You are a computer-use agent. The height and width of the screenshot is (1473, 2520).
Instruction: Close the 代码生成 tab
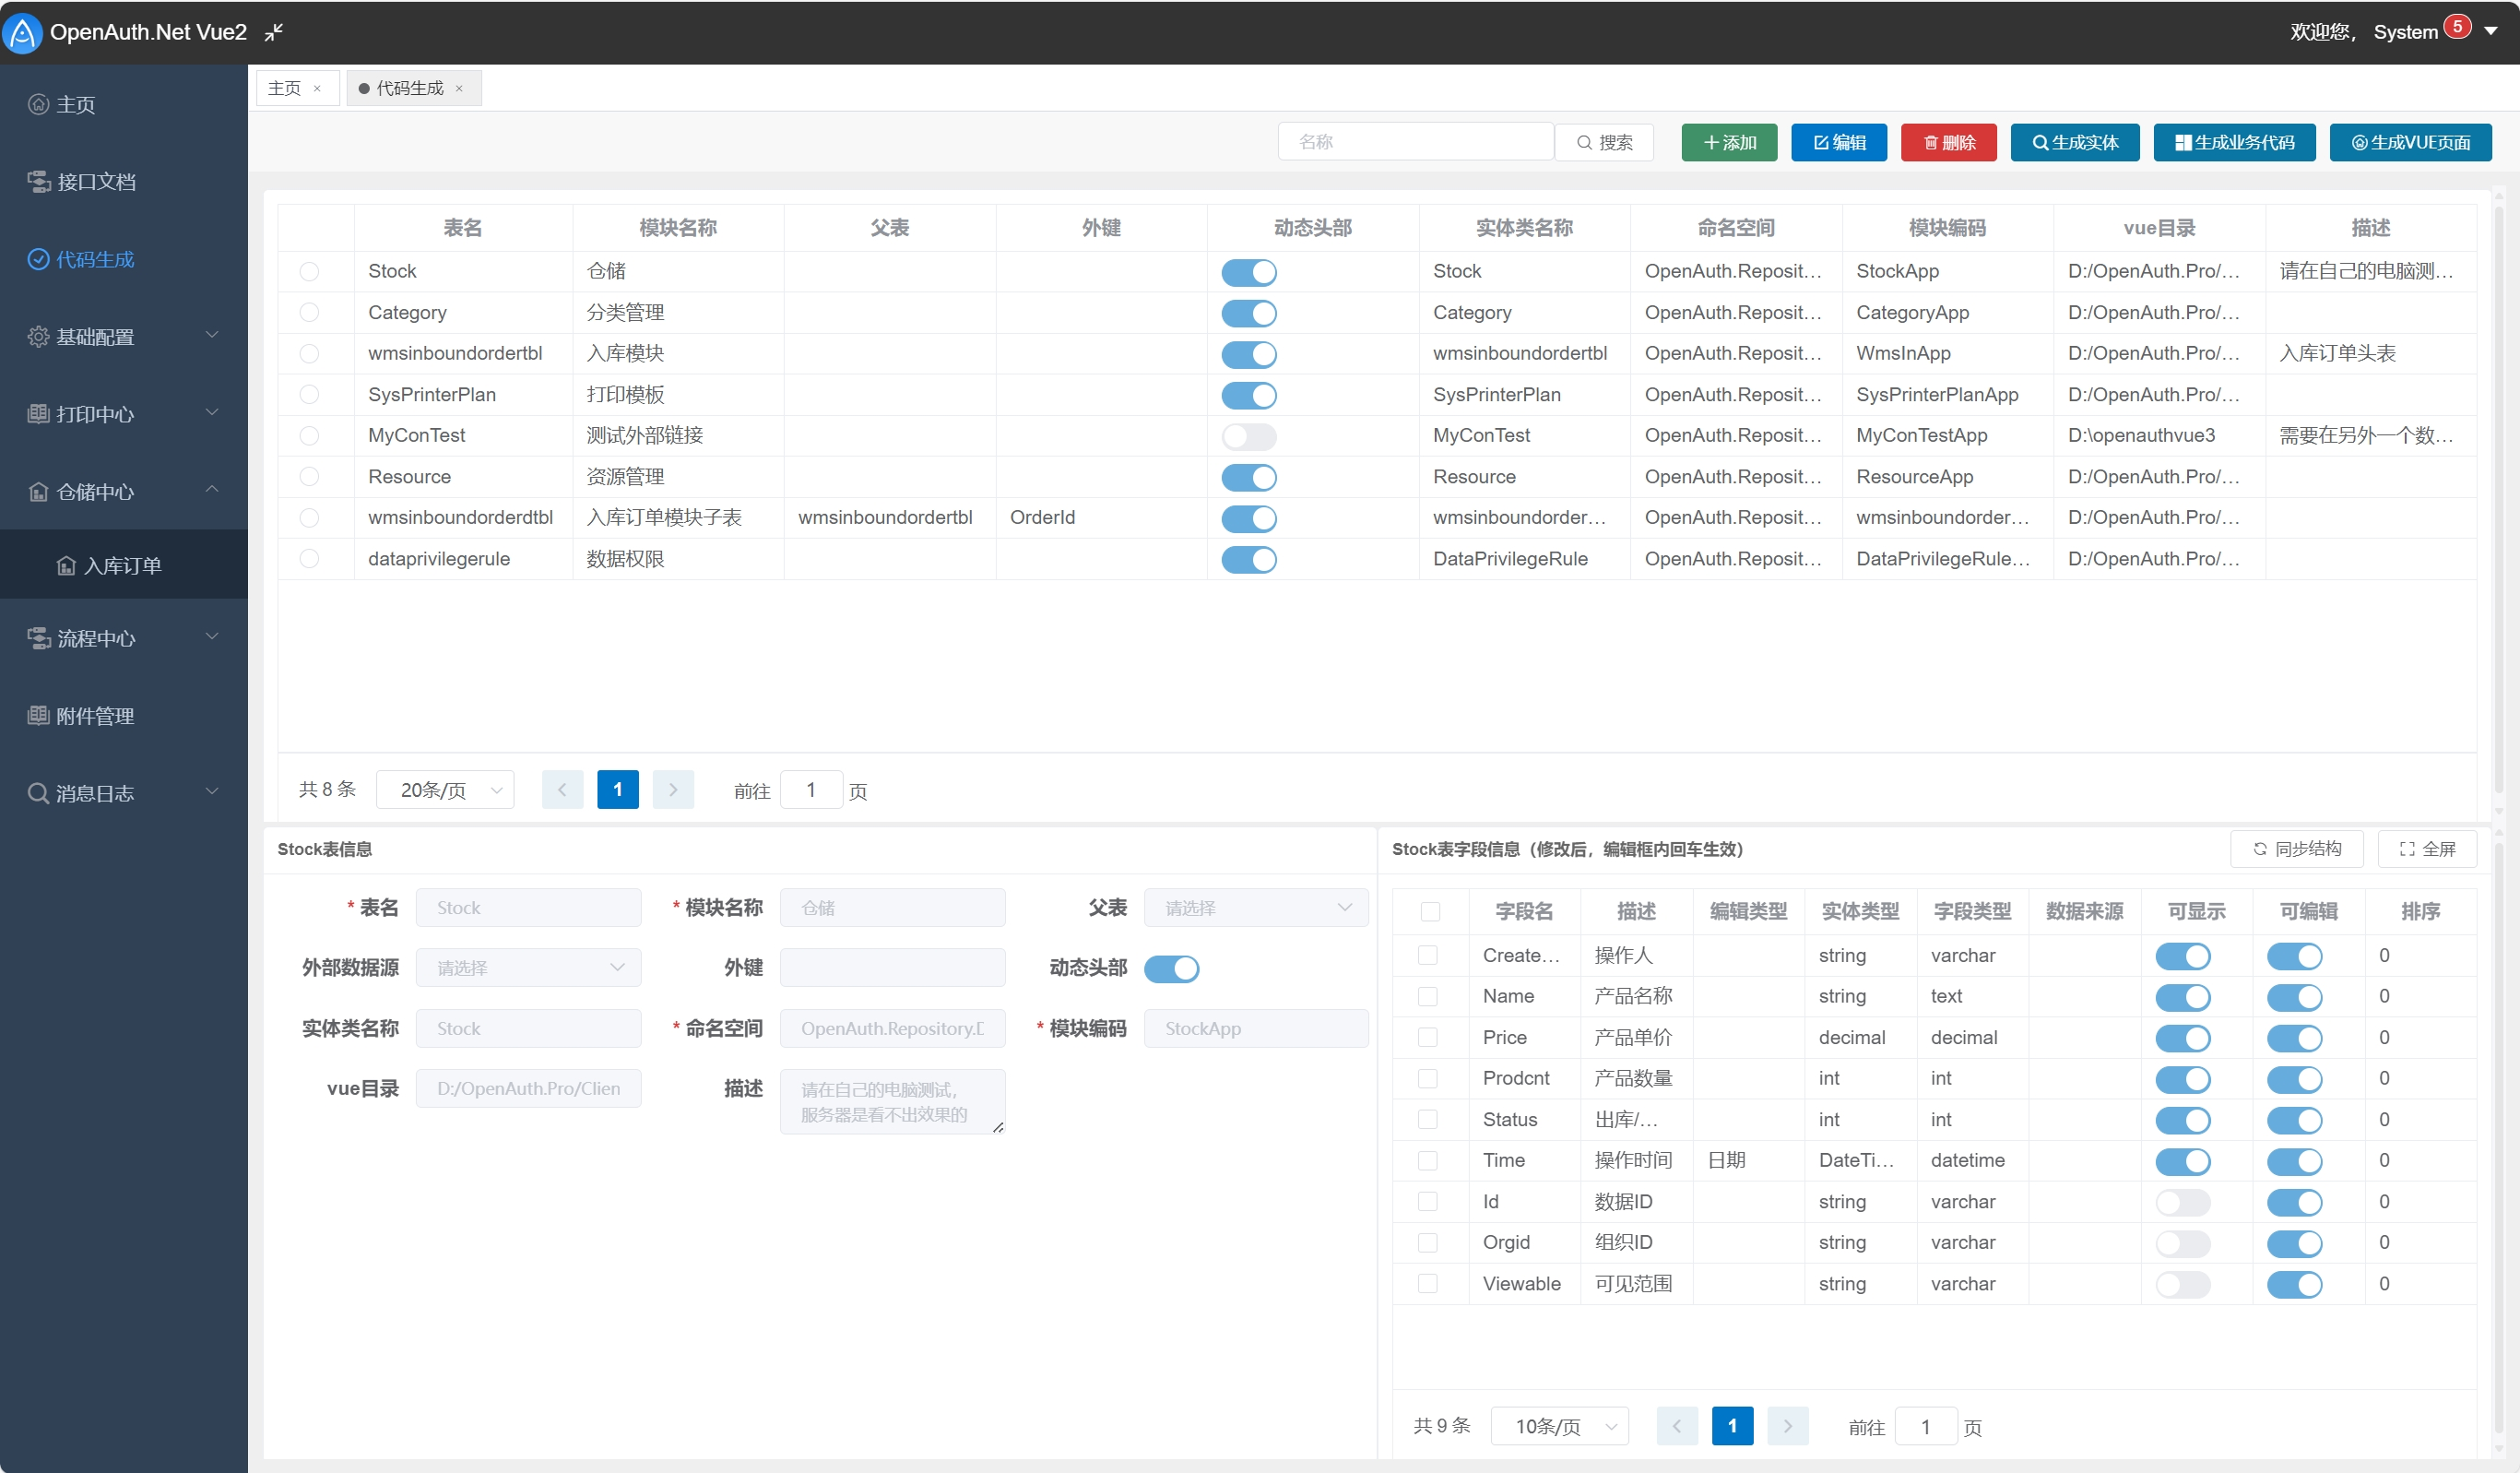click(x=459, y=88)
